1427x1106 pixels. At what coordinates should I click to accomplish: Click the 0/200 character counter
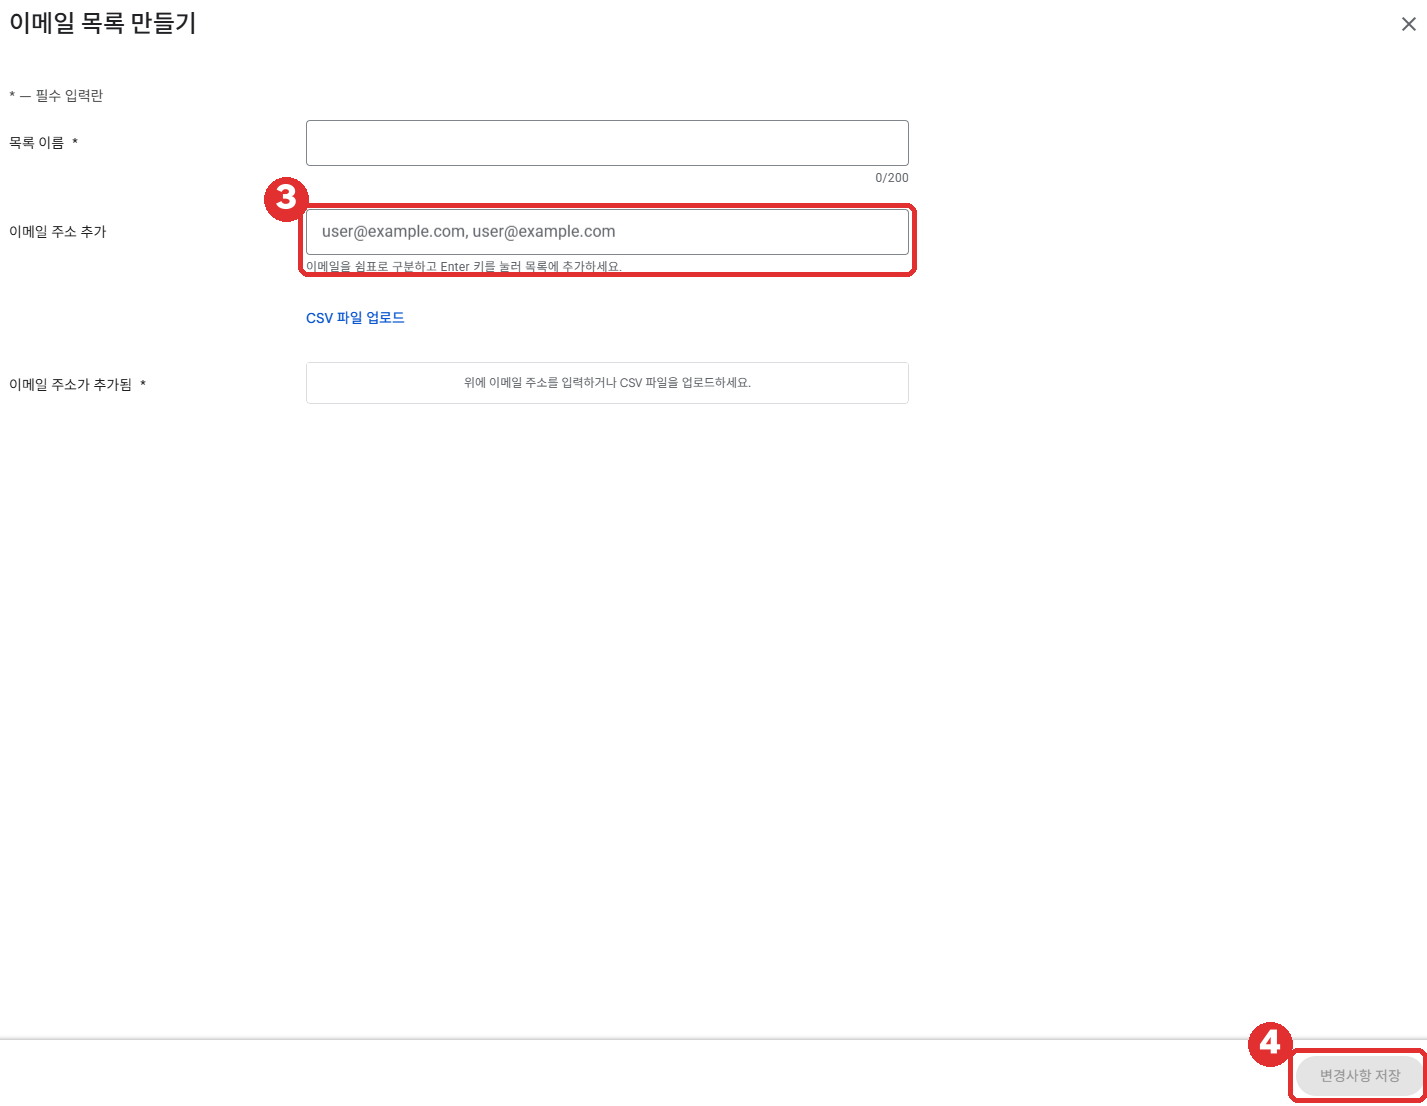tap(892, 178)
